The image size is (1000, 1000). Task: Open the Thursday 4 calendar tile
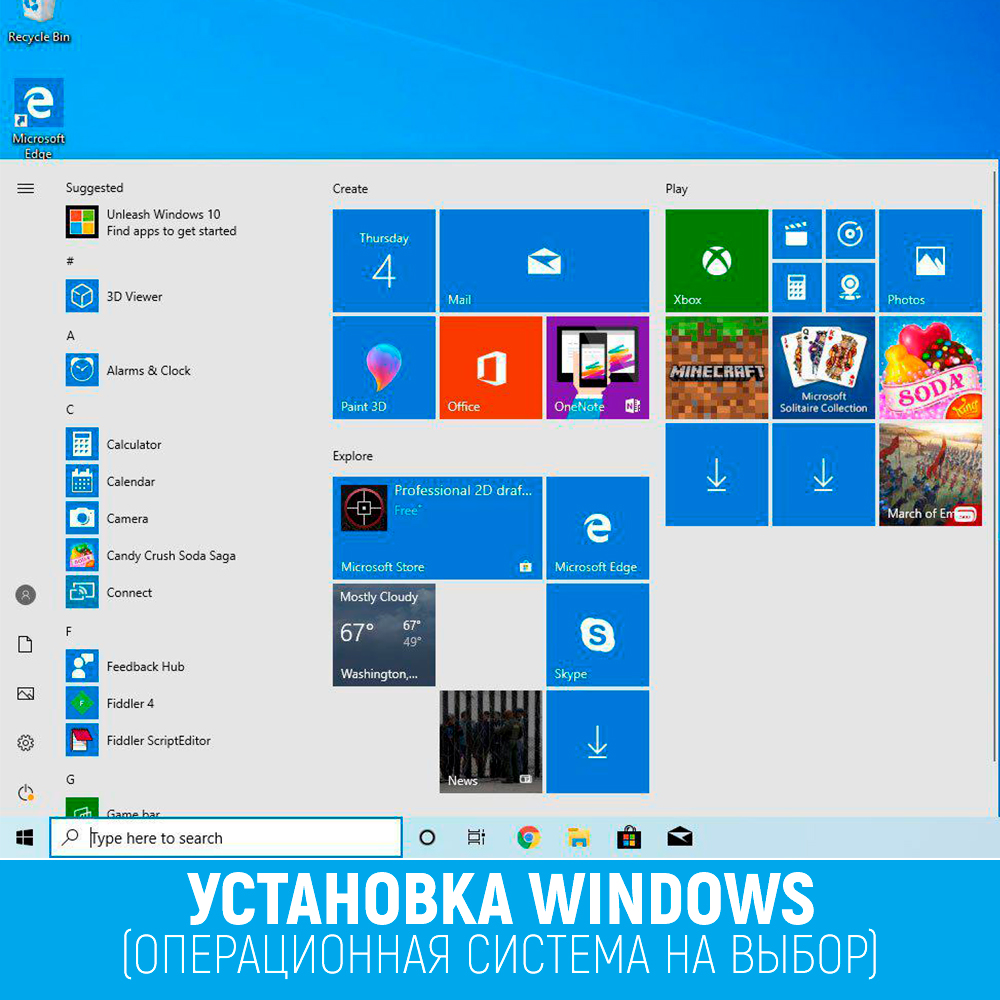(x=384, y=260)
